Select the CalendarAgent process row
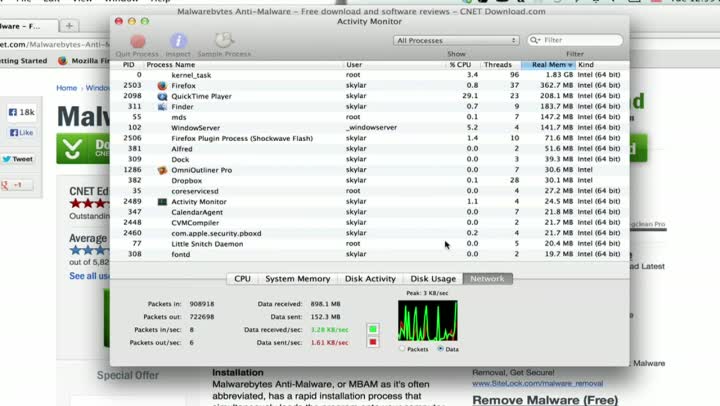720x406 pixels. click(370, 212)
